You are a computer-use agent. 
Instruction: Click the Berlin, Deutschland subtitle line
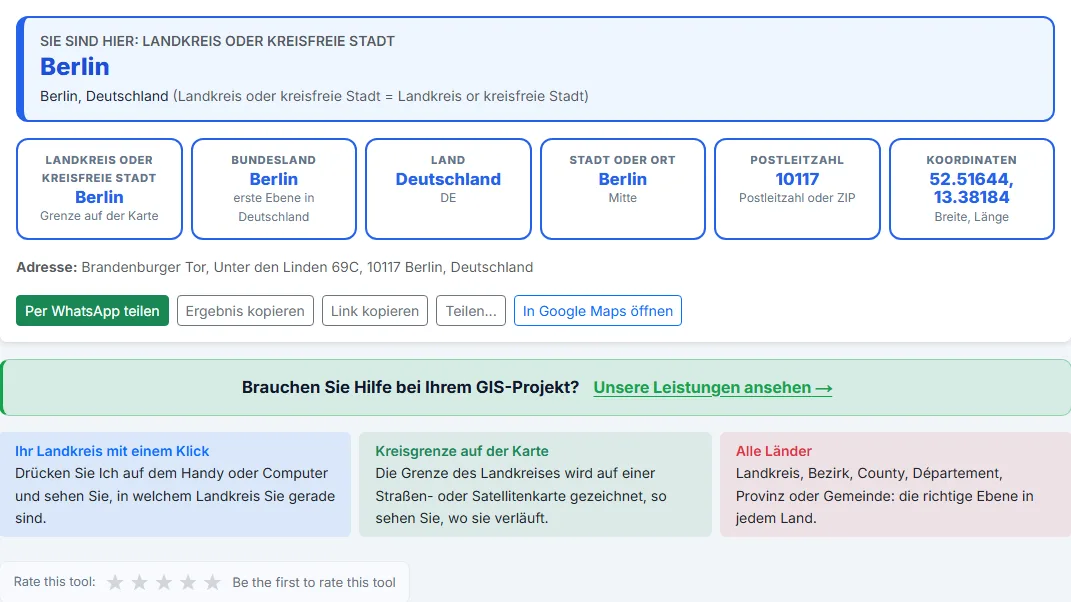(x=314, y=96)
